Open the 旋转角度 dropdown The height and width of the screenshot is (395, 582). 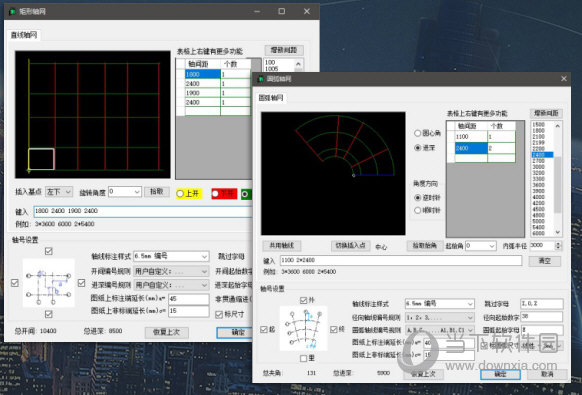[125, 192]
